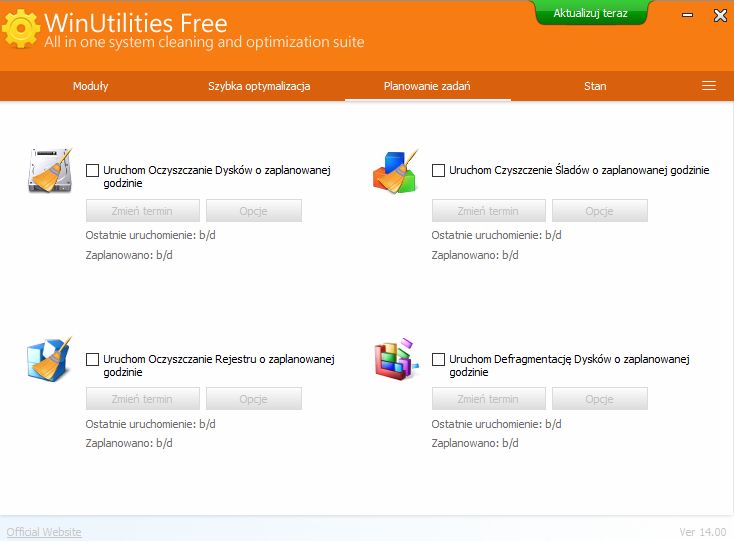Click Zmień termin for Czyszczenie Śladów
This screenshot has height=541, width=734.
pos(489,211)
